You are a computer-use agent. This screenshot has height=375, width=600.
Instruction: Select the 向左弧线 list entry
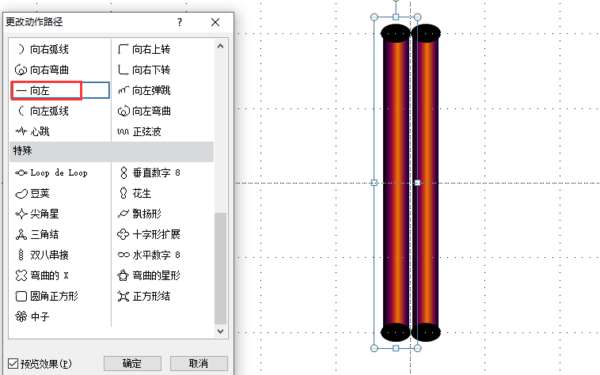[x=42, y=111]
